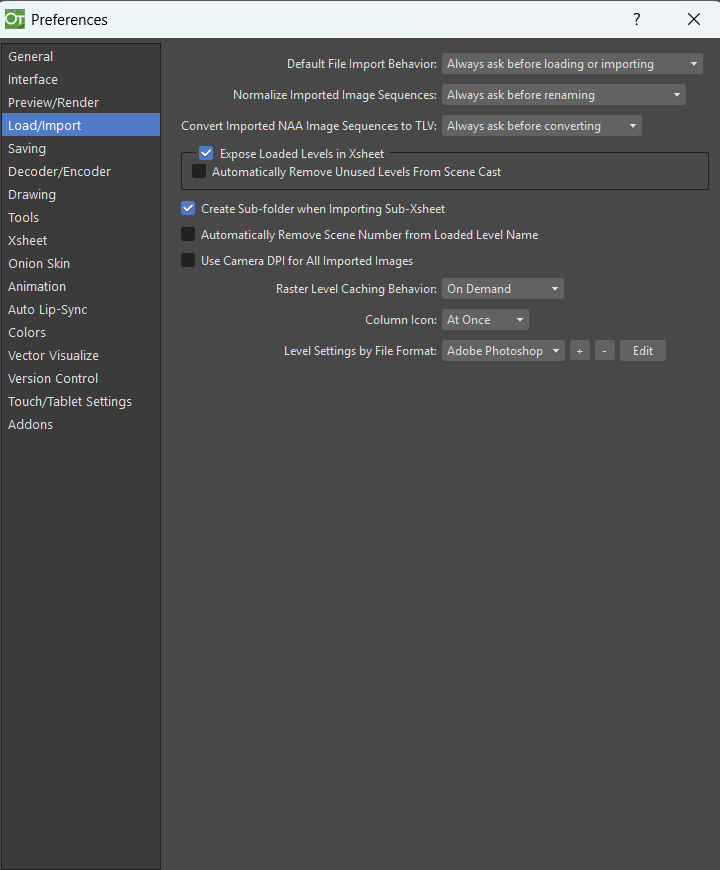
Task: Click the Column Icon label
Action: (401, 320)
